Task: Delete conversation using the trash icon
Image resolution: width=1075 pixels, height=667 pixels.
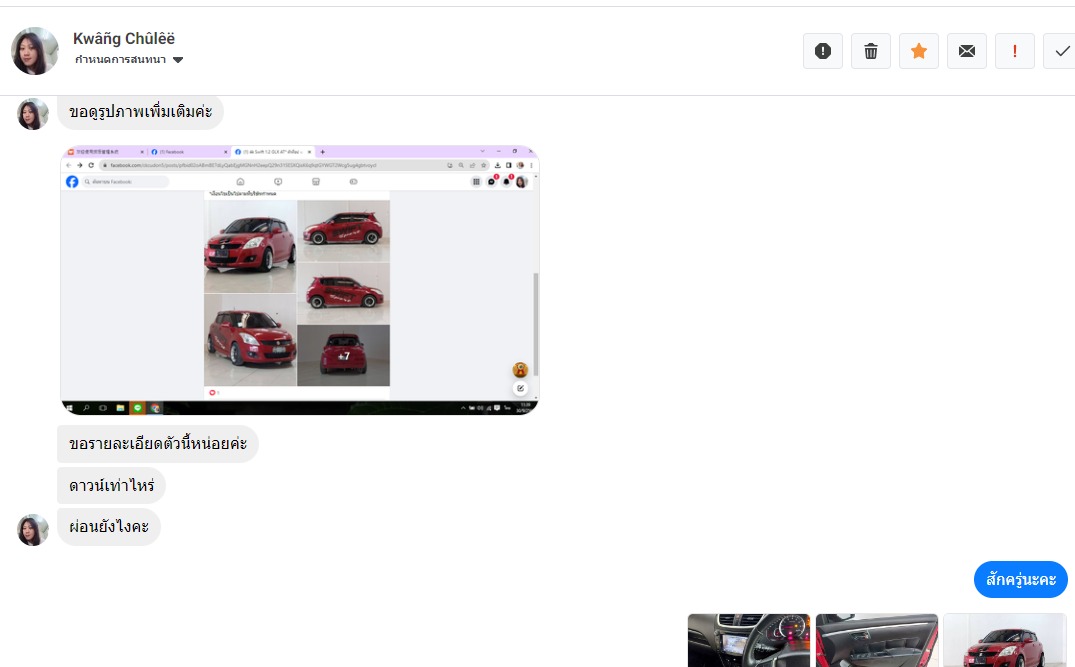Action: point(870,51)
